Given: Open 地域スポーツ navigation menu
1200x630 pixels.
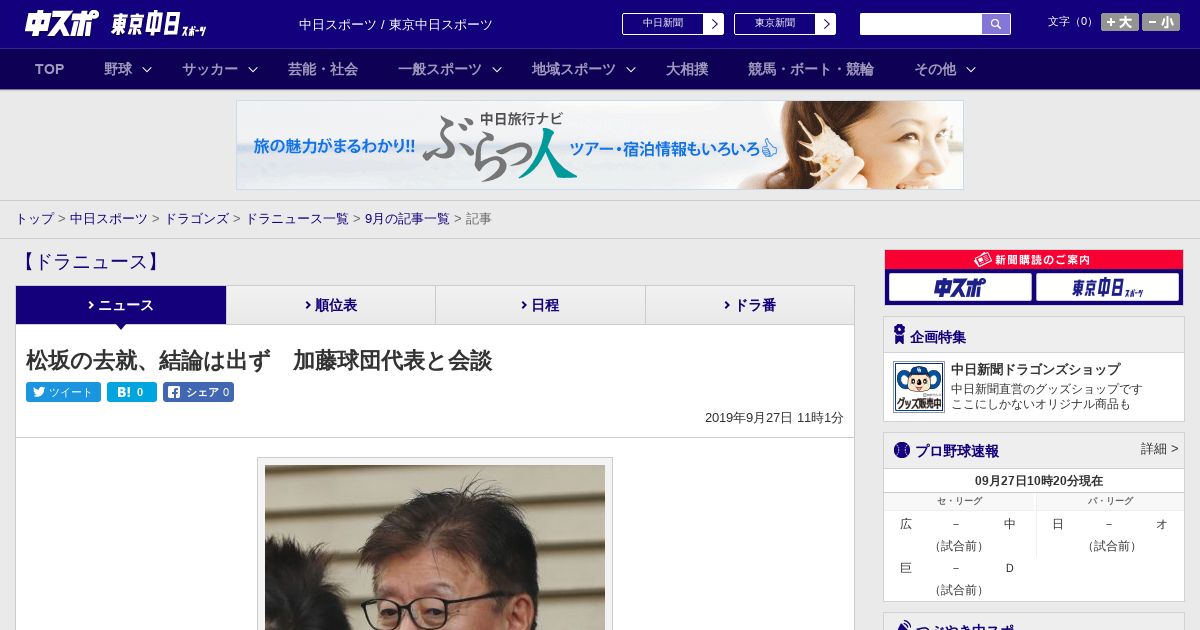Looking at the screenshot, I should [573, 69].
